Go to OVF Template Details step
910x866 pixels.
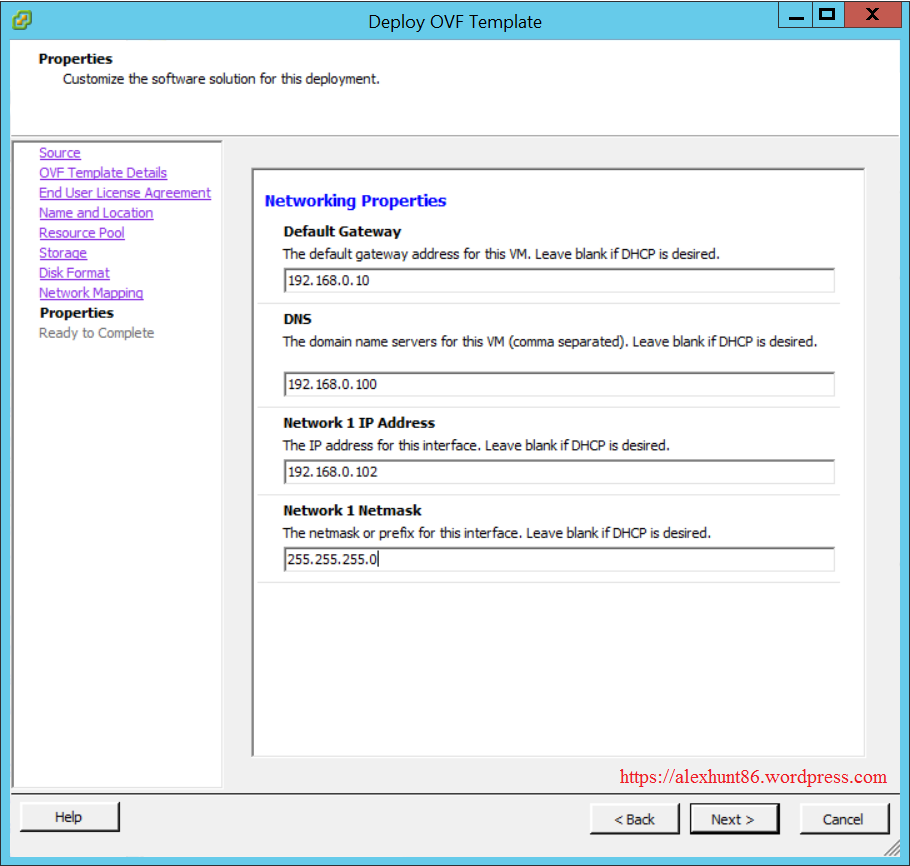pyautogui.click(x=103, y=173)
